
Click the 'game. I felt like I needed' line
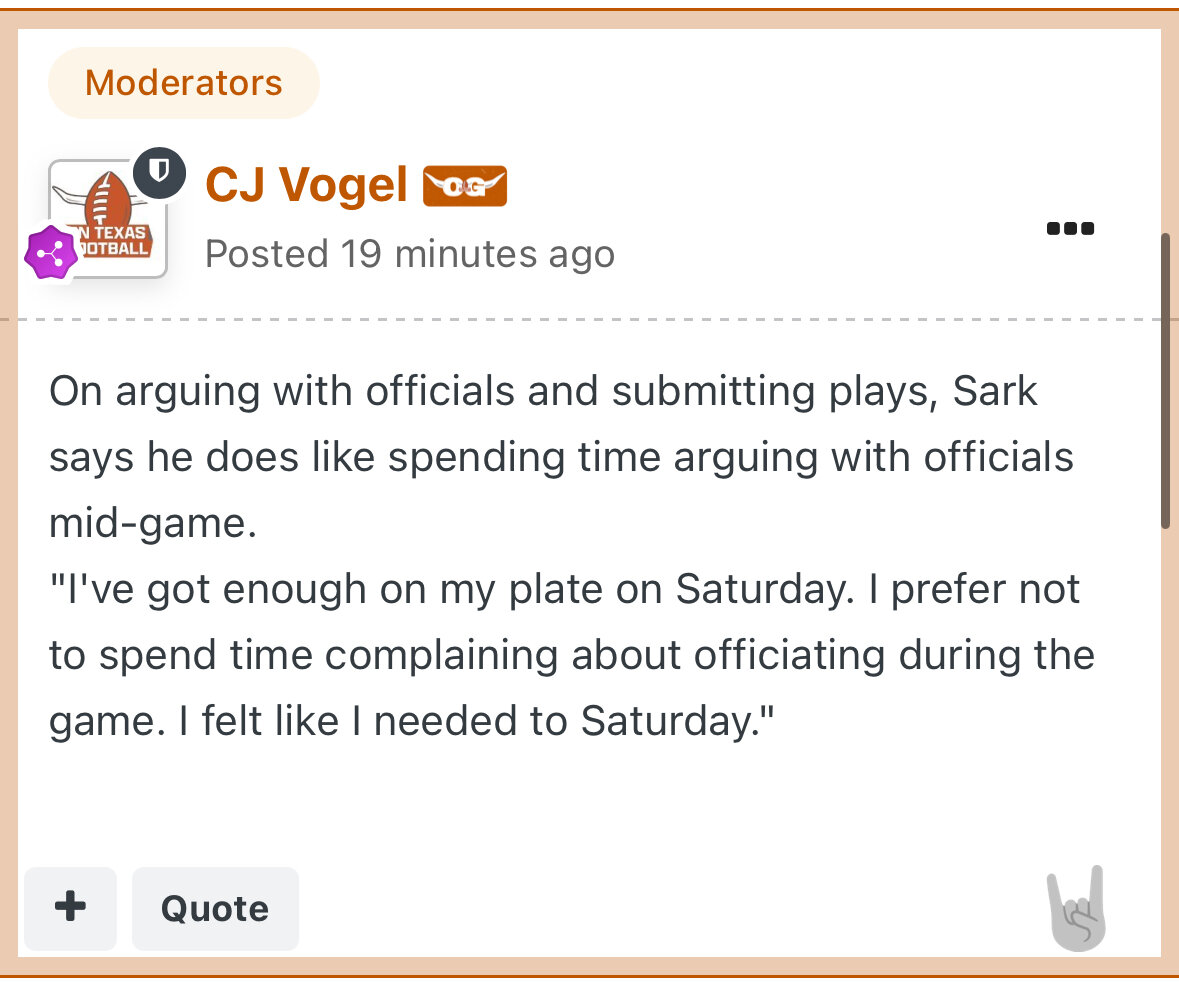(x=413, y=721)
